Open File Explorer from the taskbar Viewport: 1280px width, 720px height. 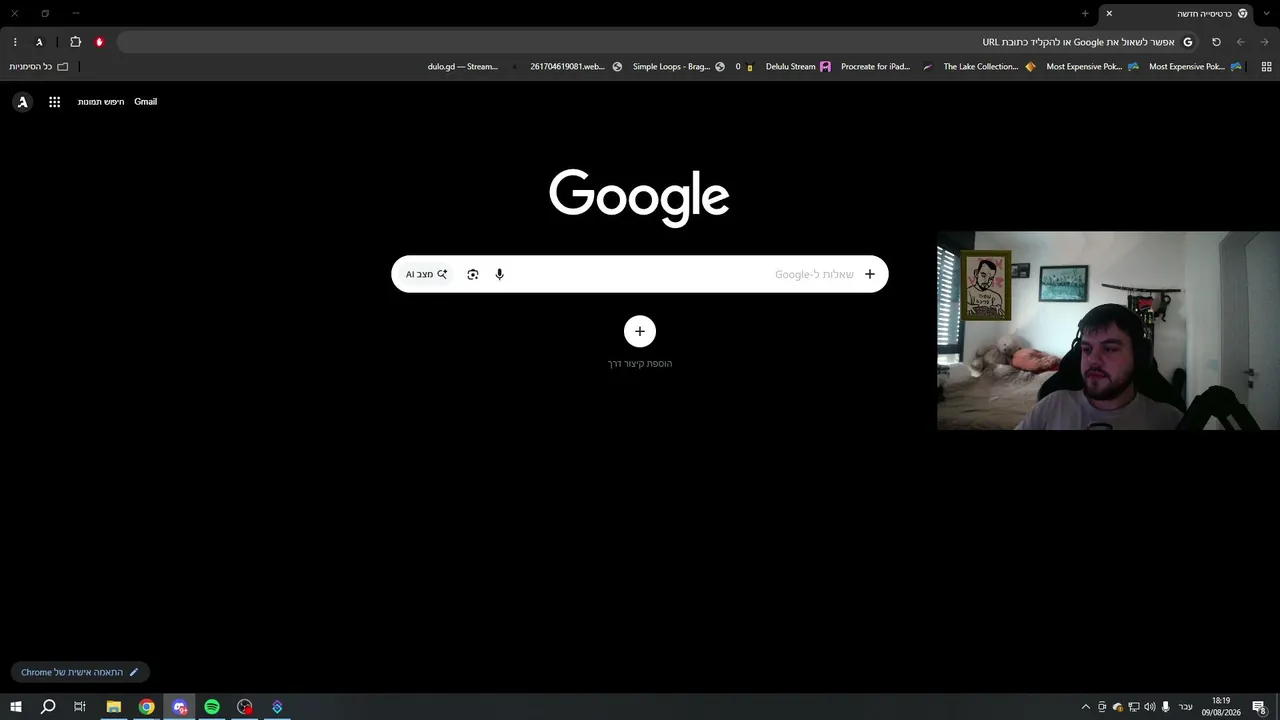tap(114, 707)
